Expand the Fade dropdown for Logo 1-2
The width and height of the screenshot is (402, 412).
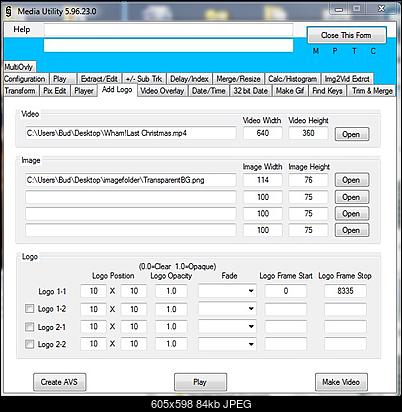227,309
